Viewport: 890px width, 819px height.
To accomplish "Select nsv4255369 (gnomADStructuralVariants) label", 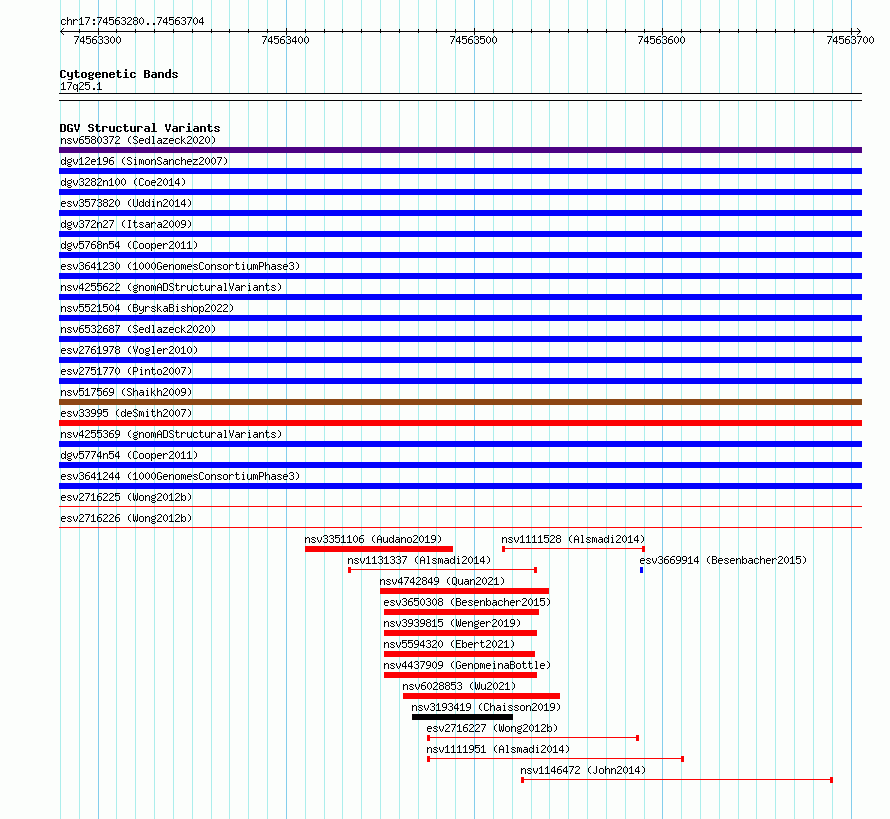I will pyautogui.click(x=171, y=434).
